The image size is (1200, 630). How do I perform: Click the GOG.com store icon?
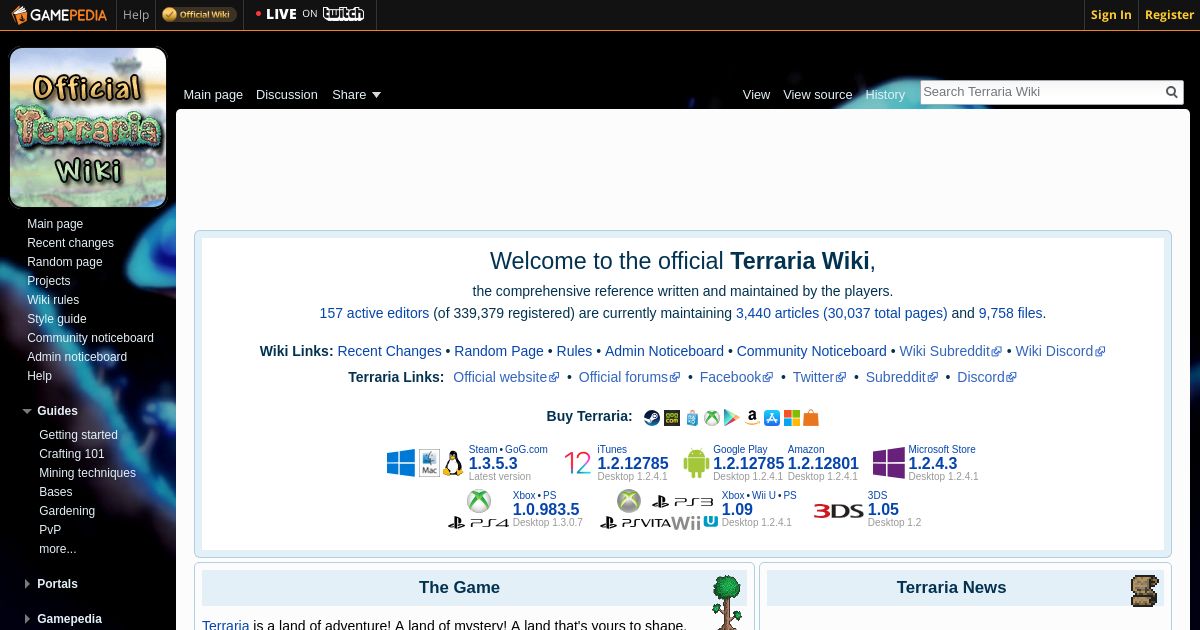click(x=672, y=418)
